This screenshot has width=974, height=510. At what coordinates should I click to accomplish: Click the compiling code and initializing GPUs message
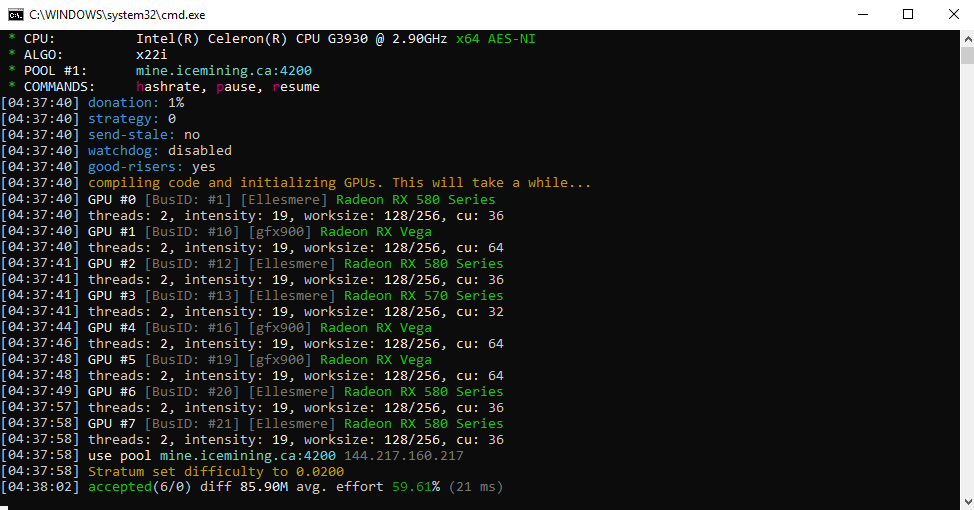pyautogui.click(x=340, y=183)
